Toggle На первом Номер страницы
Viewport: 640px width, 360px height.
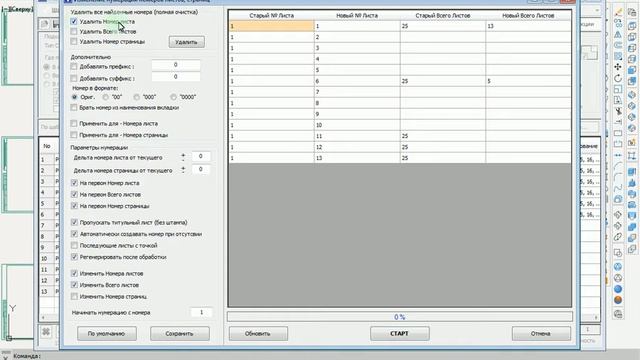pyautogui.click(x=74, y=206)
